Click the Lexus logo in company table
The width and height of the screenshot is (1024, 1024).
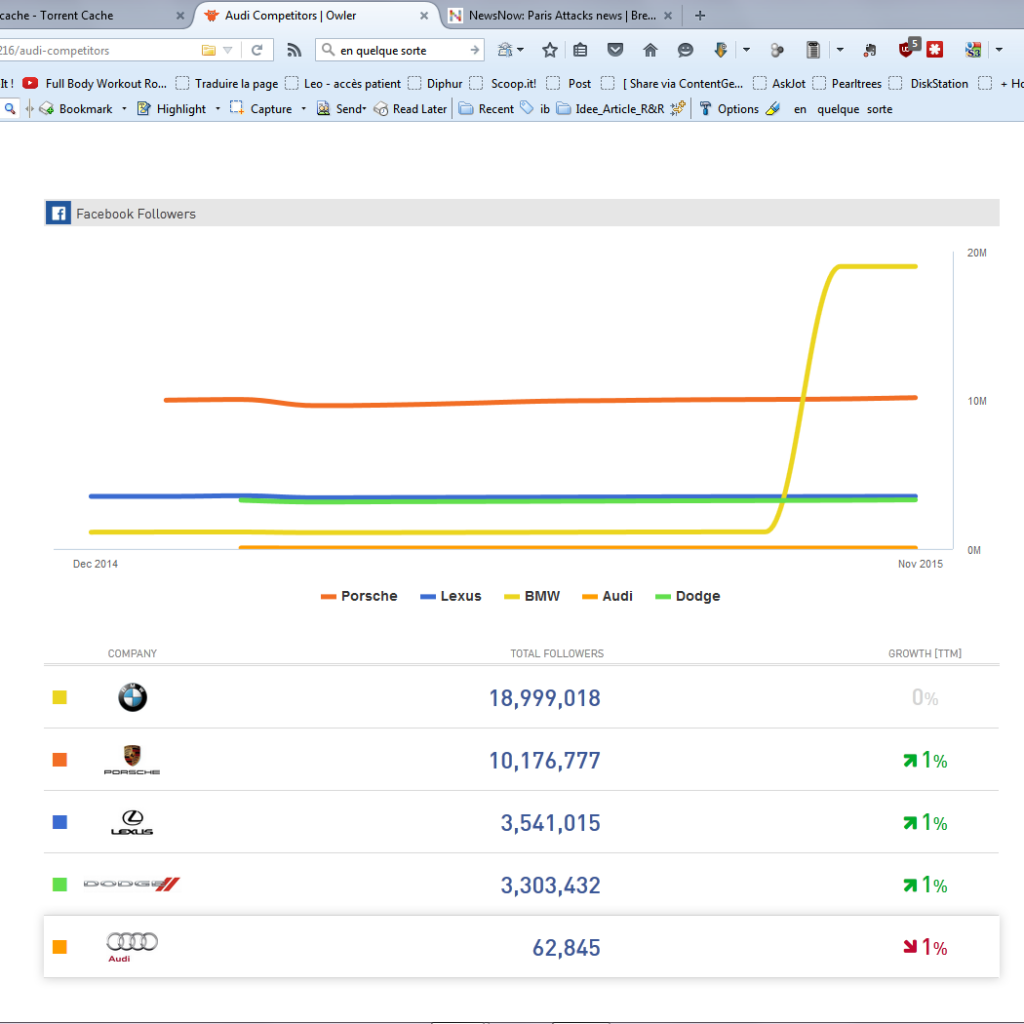[x=132, y=822]
